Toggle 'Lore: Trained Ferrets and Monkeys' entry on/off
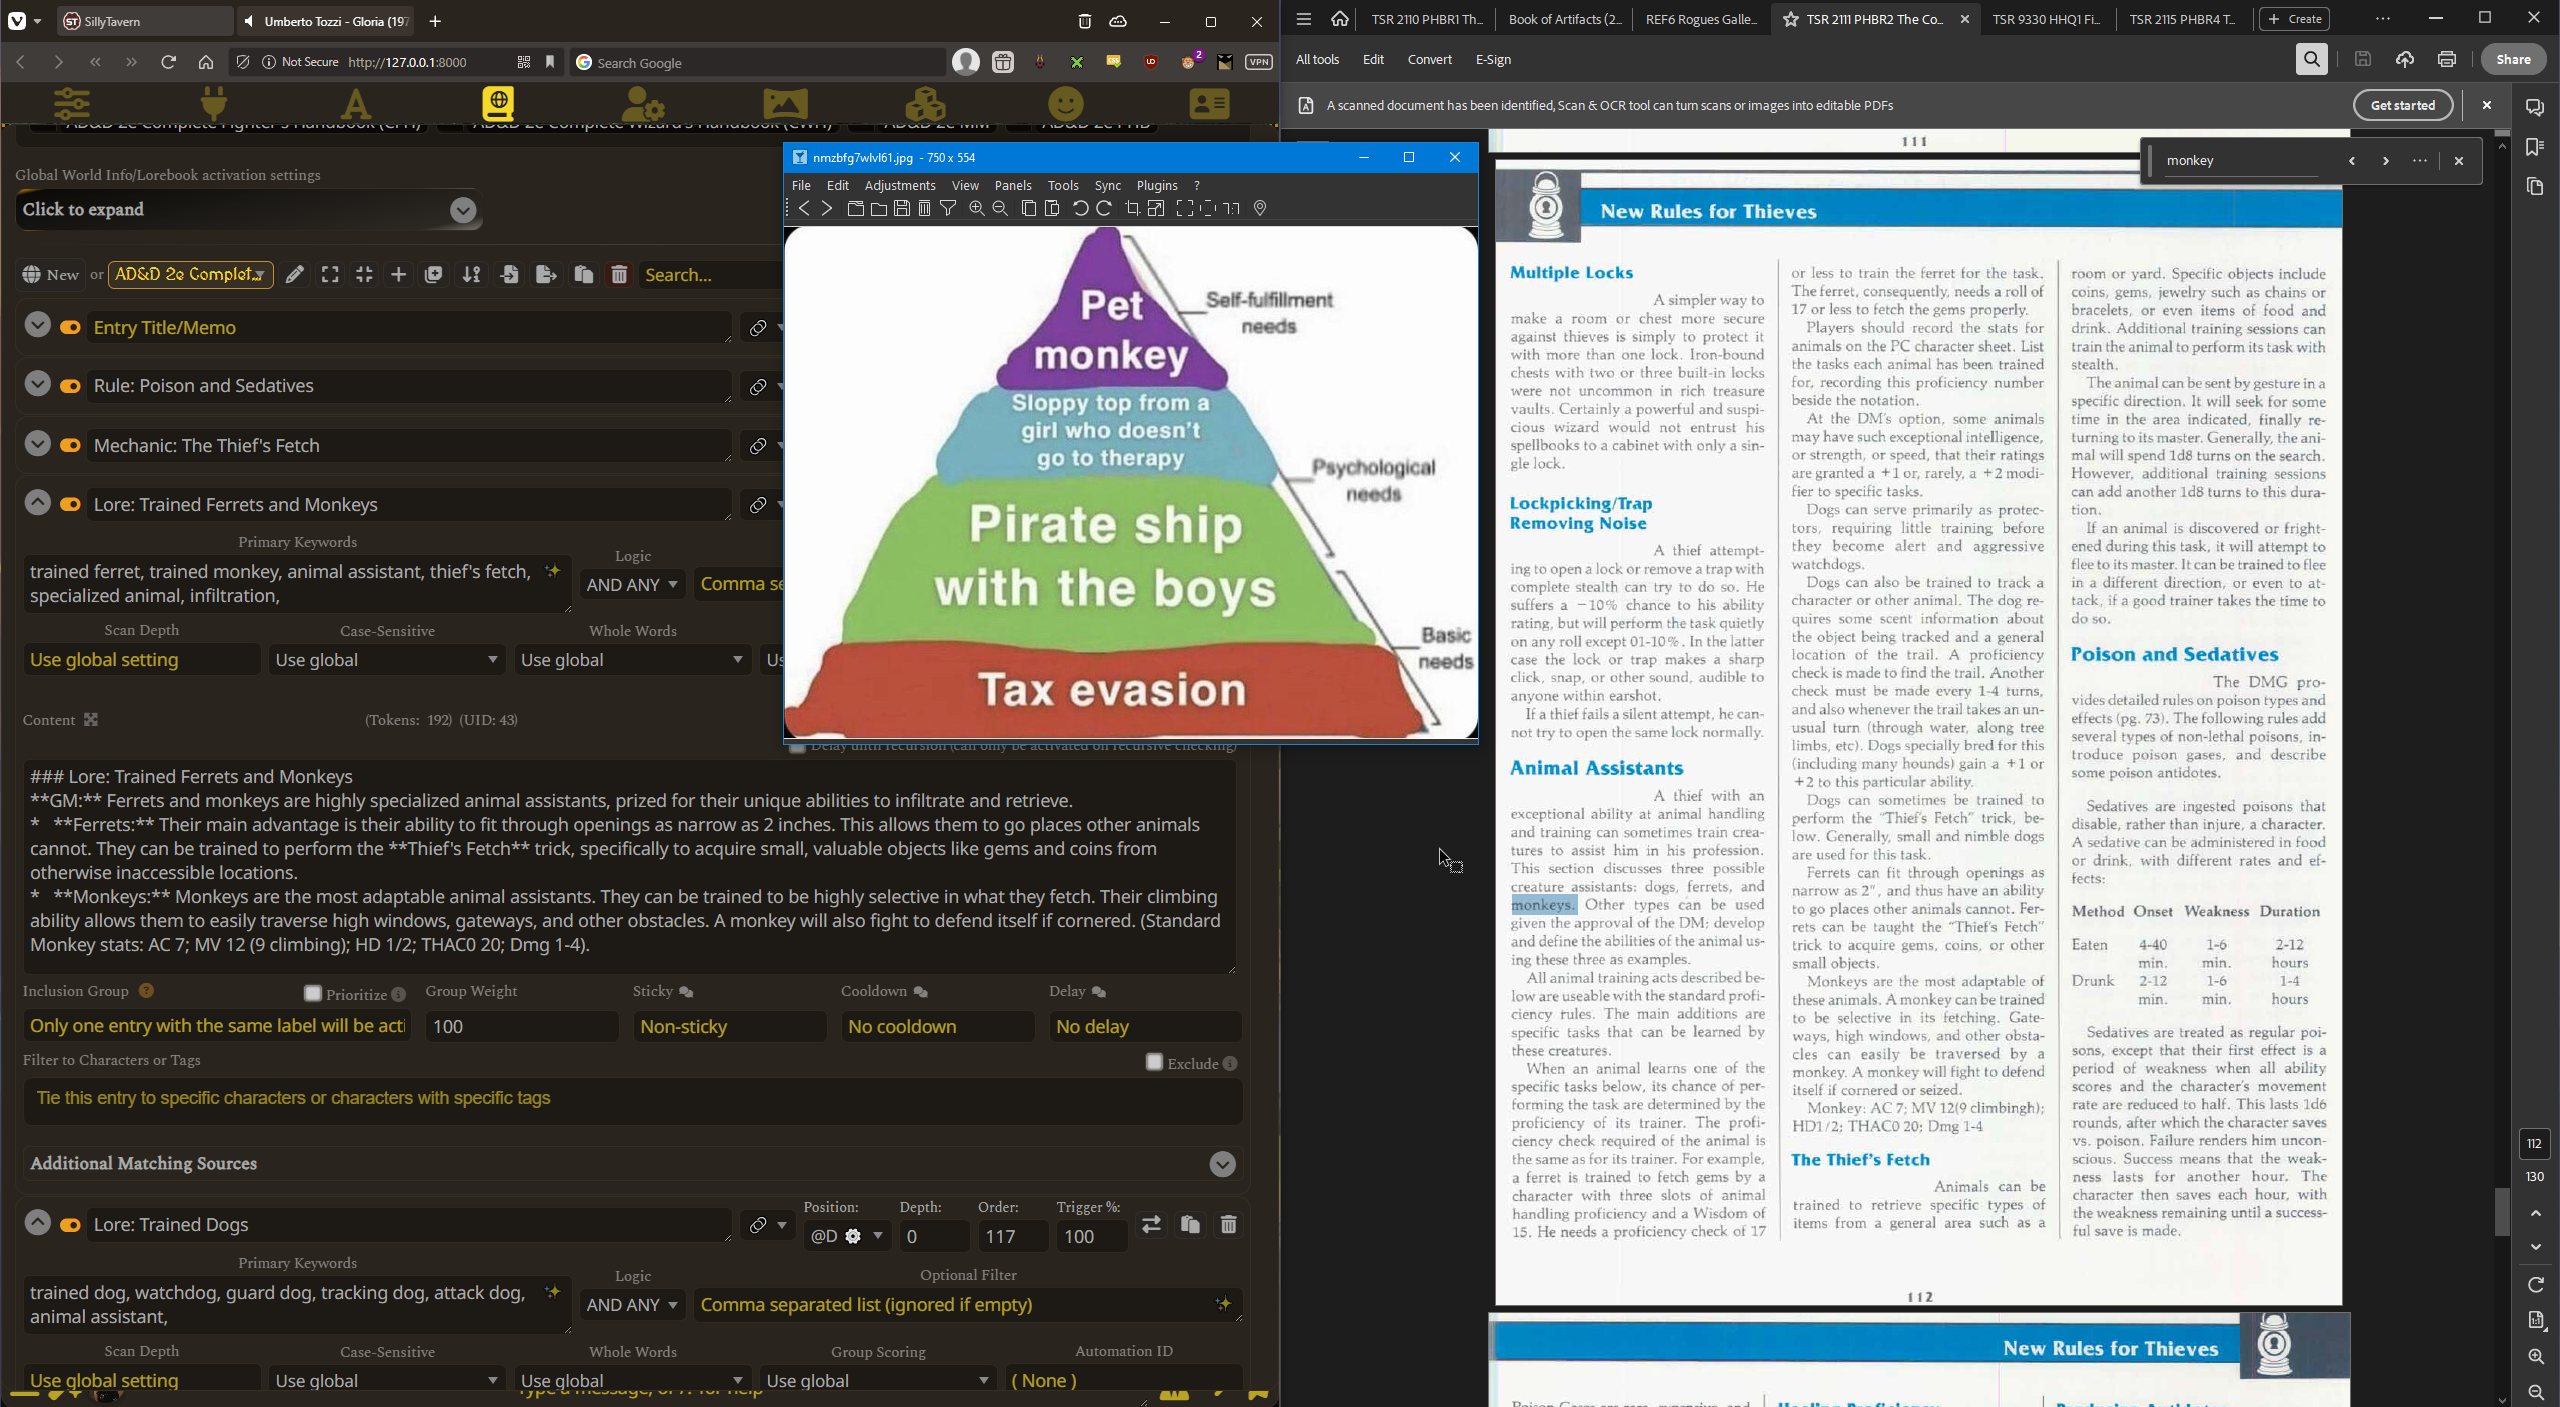Viewport: 2560px width, 1407px height. click(x=70, y=505)
